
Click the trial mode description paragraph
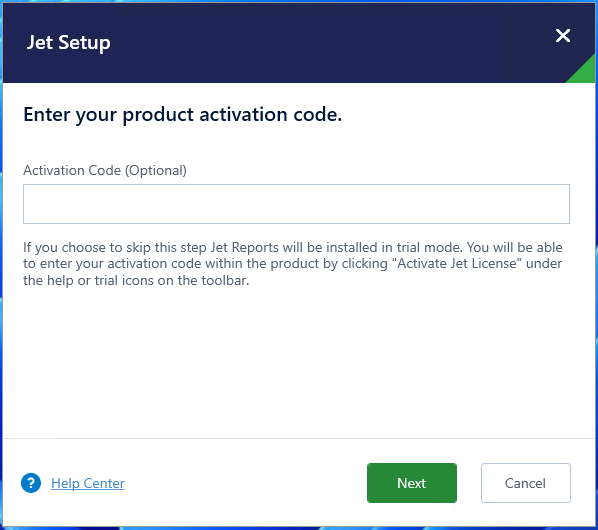pos(293,264)
